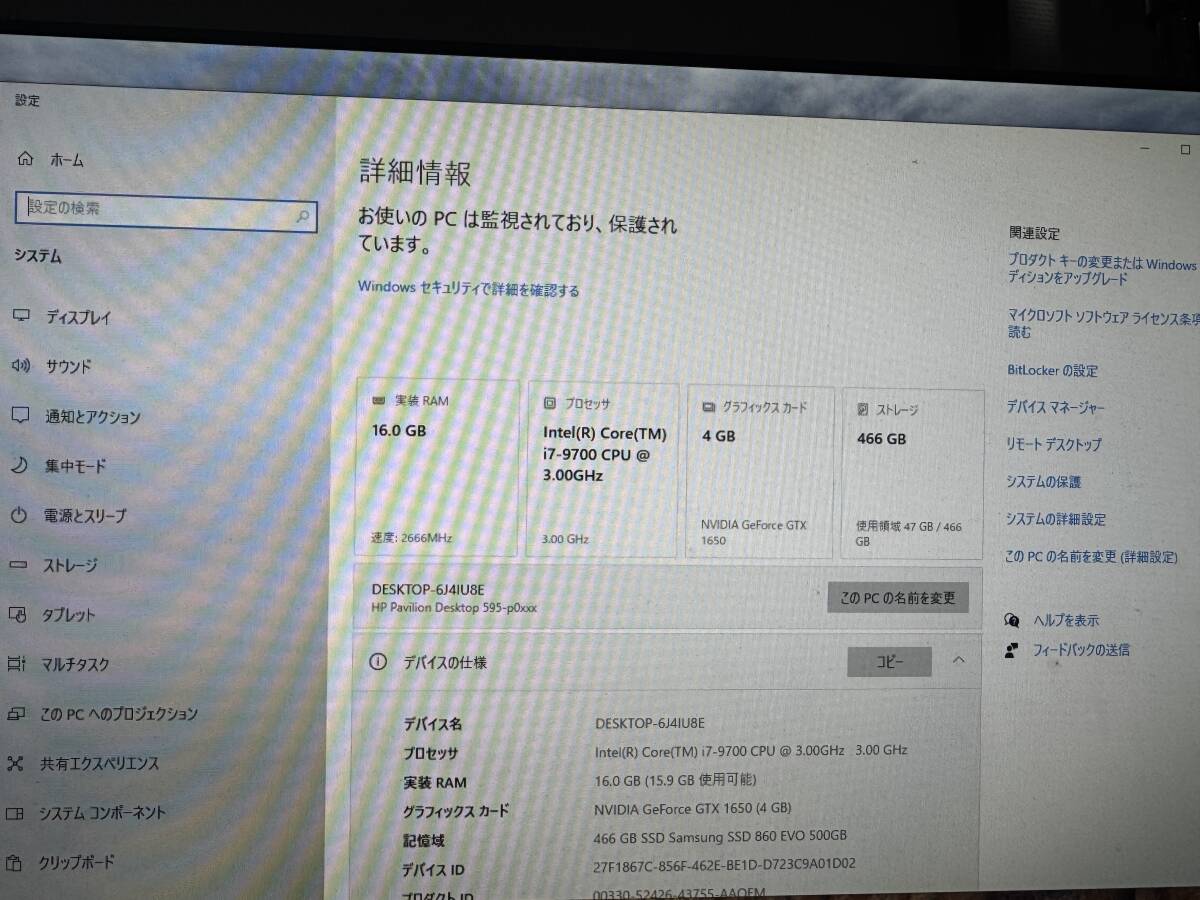The height and width of the screenshot is (900, 1200).
Task: Click この PC の名前を変更 button
Action: [898, 598]
